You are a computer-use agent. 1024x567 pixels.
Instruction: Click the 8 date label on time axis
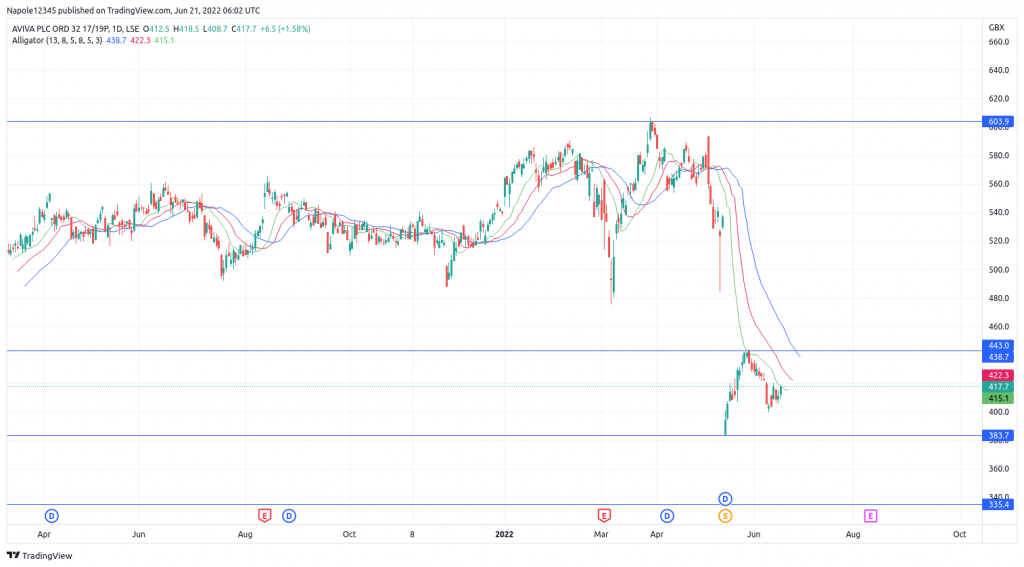[x=412, y=534]
